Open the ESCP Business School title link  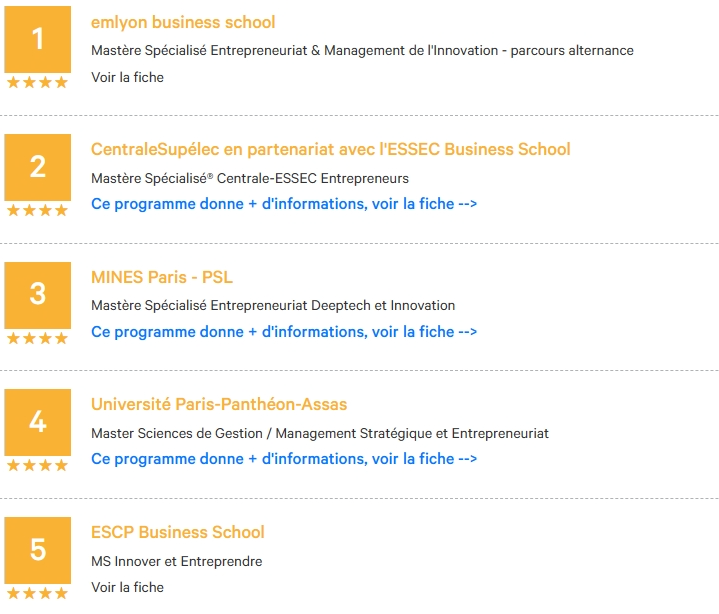pyautogui.click(x=178, y=532)
